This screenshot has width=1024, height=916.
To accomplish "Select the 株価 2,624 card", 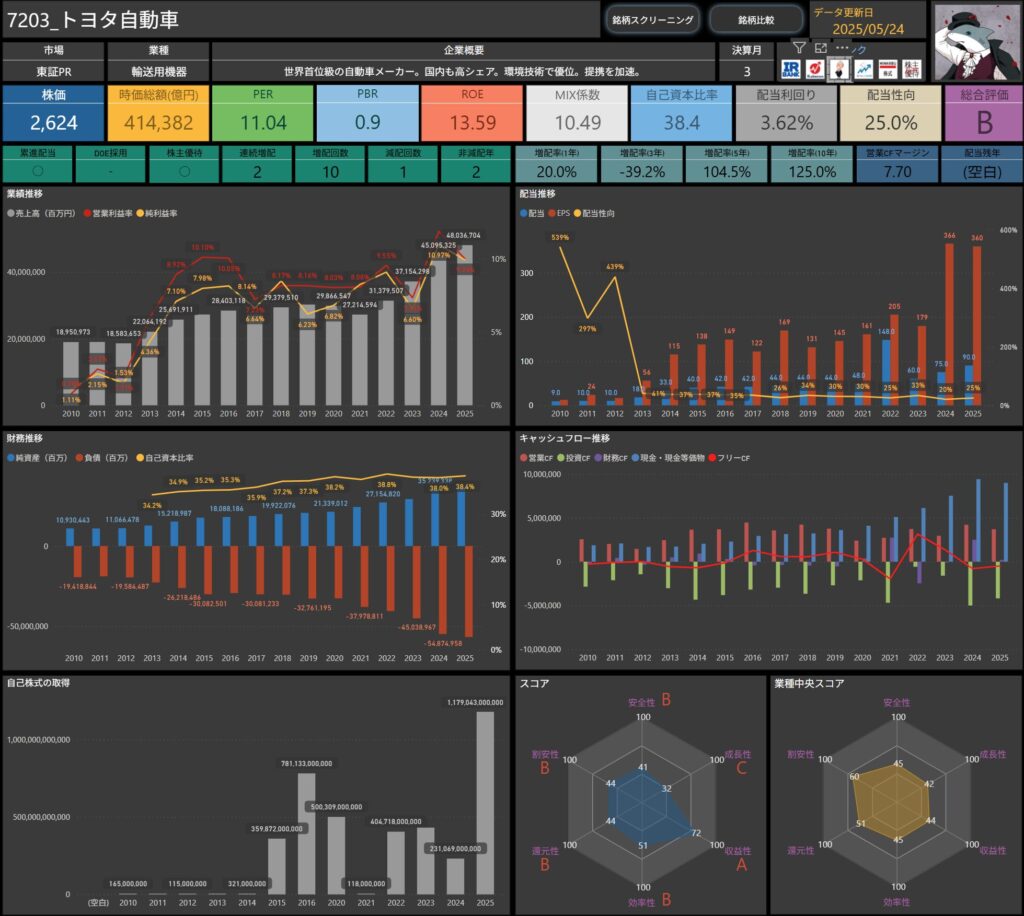I will coord(54,113).
